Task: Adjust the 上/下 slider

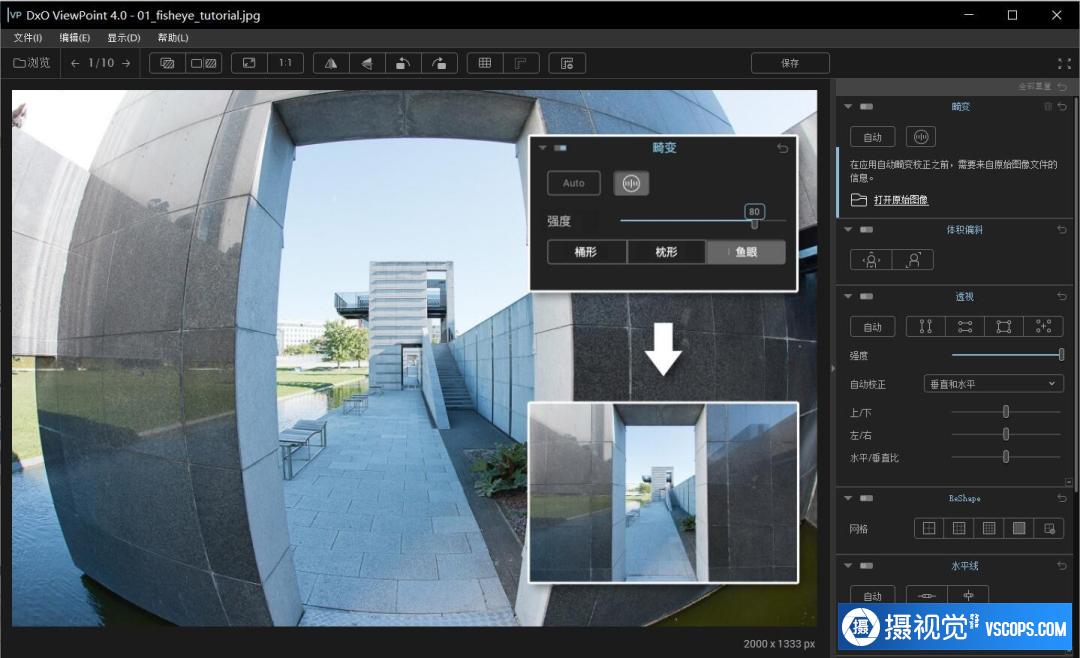Action: click(x=1006, y=412)
